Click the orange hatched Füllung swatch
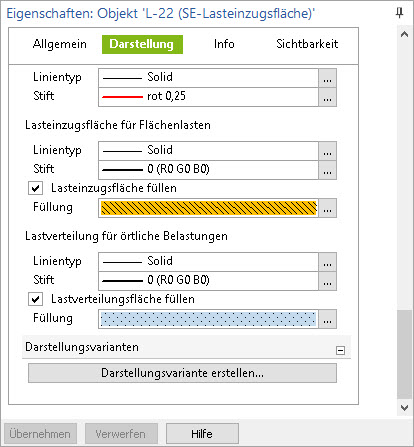 tap(208, 208)
